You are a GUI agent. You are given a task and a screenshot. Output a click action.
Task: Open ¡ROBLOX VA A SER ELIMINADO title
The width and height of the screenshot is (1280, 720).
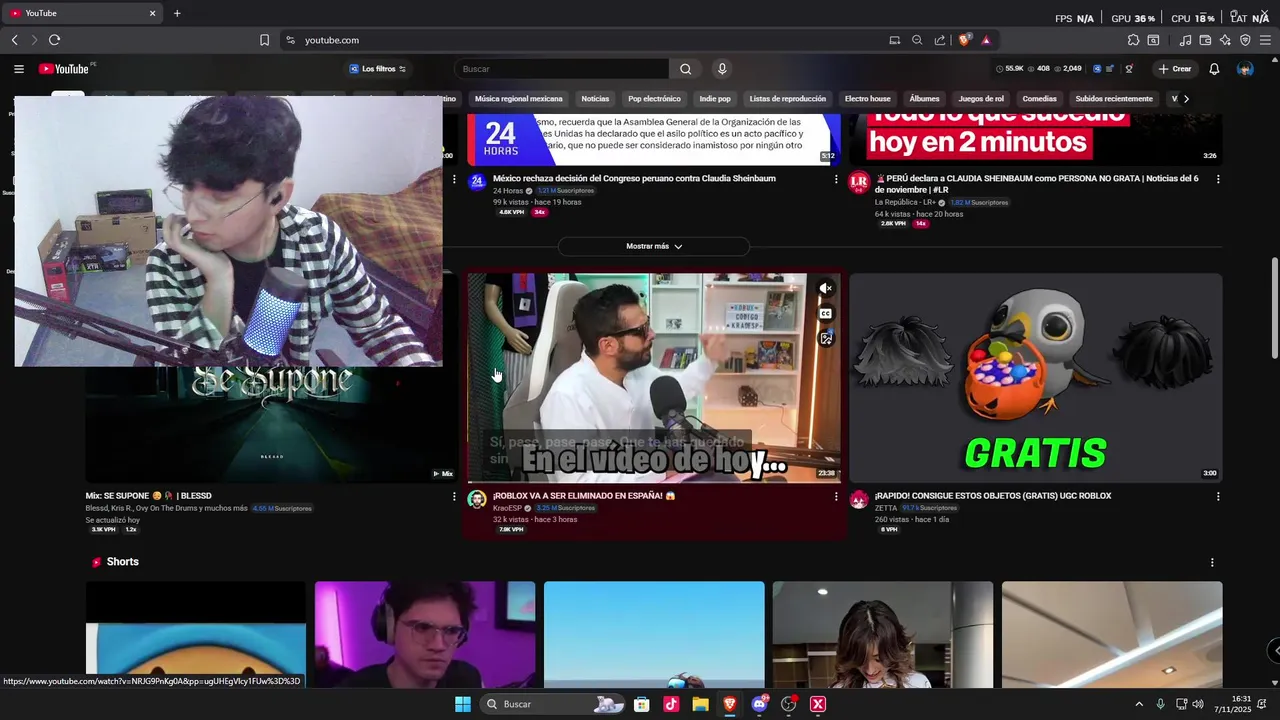click(584, 496)
